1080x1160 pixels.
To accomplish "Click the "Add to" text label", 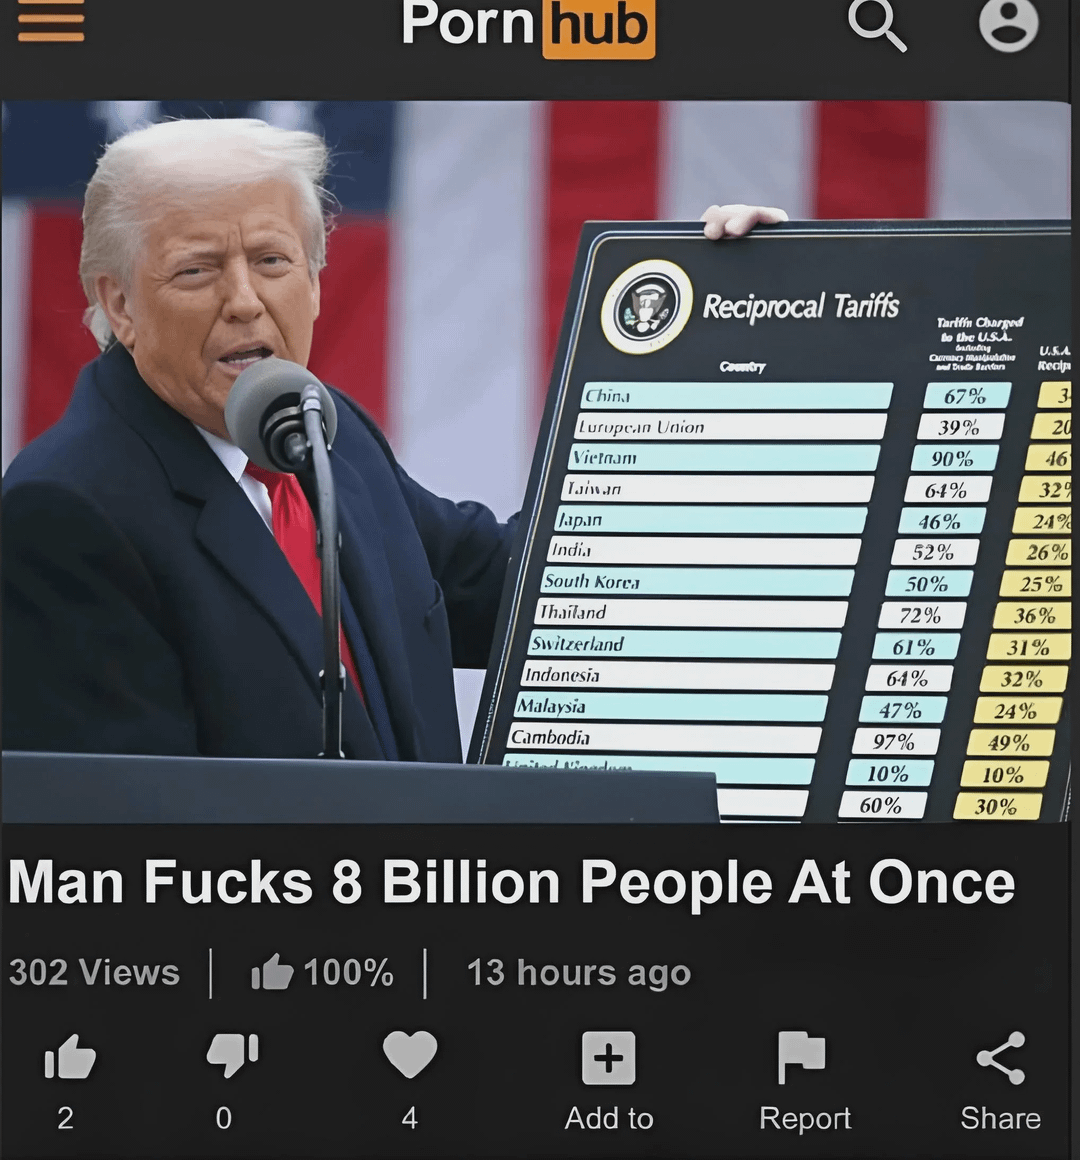I will (609, 1118).
